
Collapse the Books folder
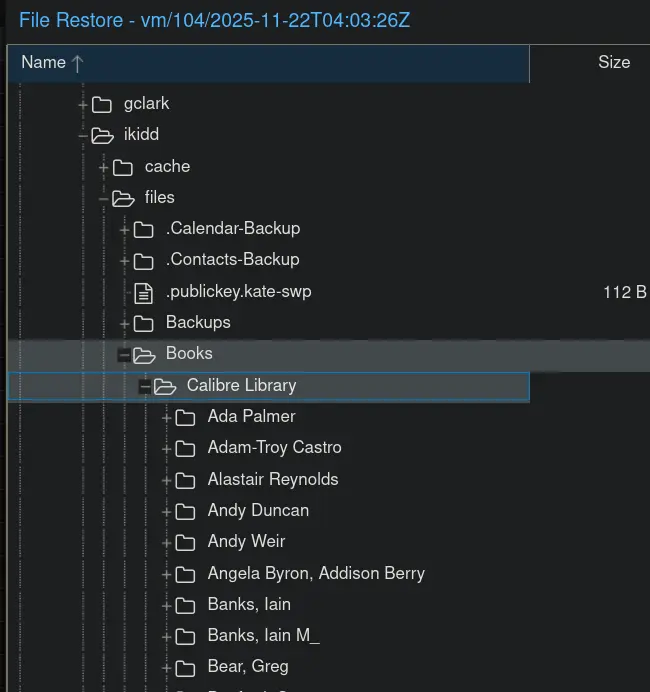pos(125,354)
